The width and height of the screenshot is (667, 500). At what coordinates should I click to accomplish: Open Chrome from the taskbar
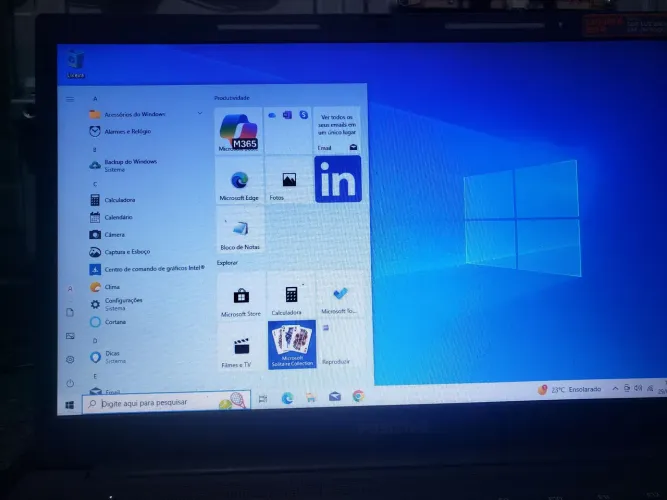359,396
